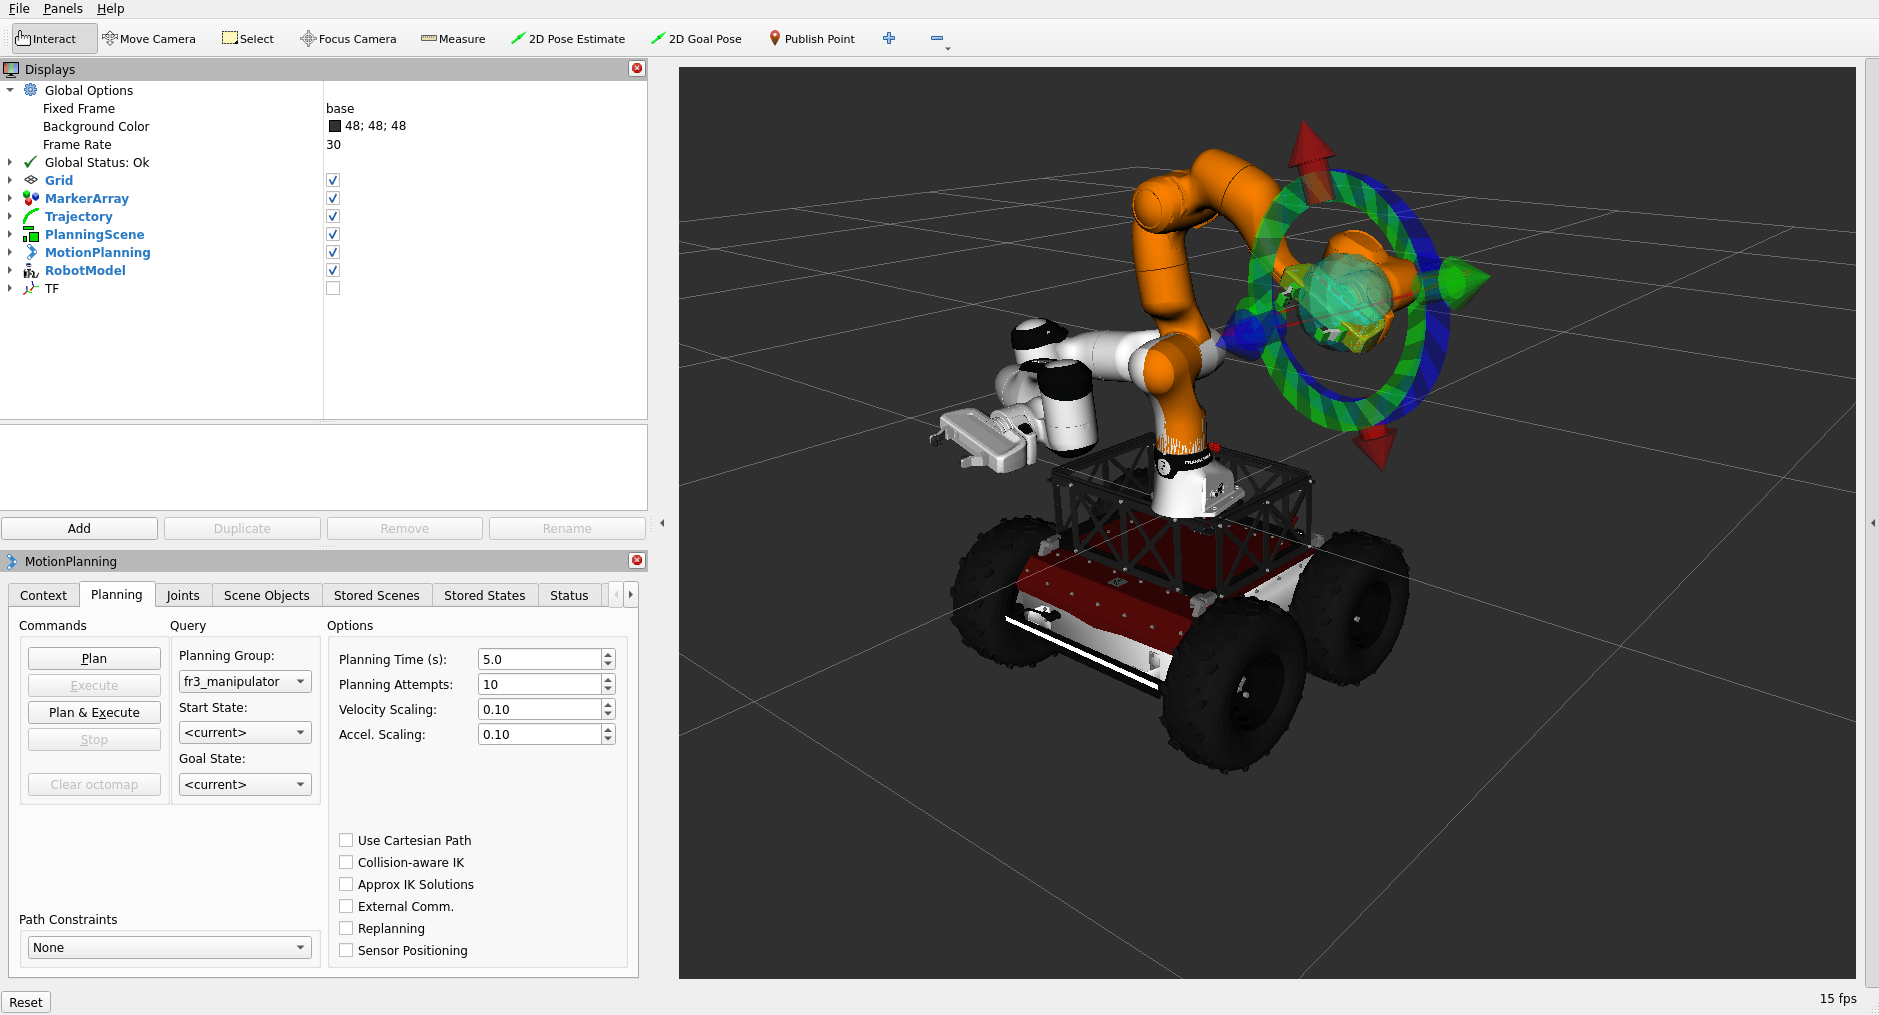The width and height of the screenshot is (1879, 1015).
Task: Pick the Measure tool
Action: coord(453,39)
